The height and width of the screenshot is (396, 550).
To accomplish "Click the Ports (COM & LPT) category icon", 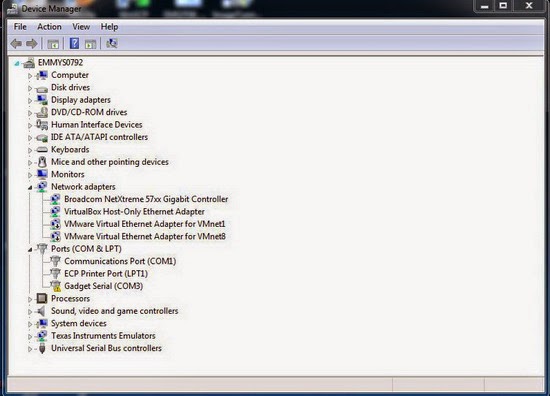I will (x=42, y=249).
